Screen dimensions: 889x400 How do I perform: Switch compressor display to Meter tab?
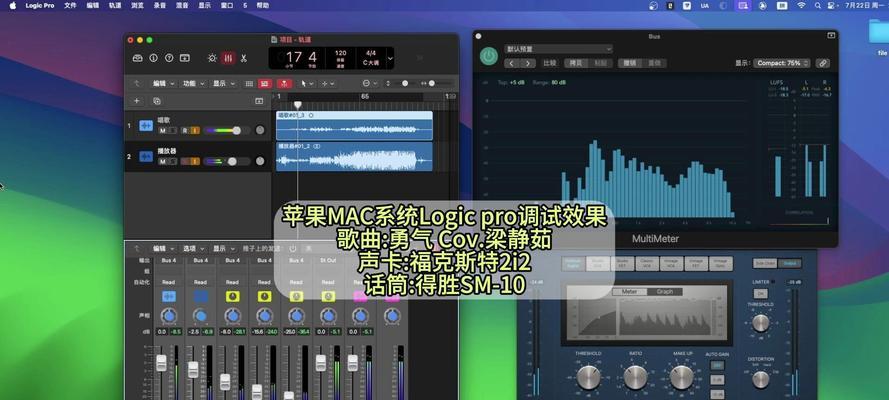[630, 292]
